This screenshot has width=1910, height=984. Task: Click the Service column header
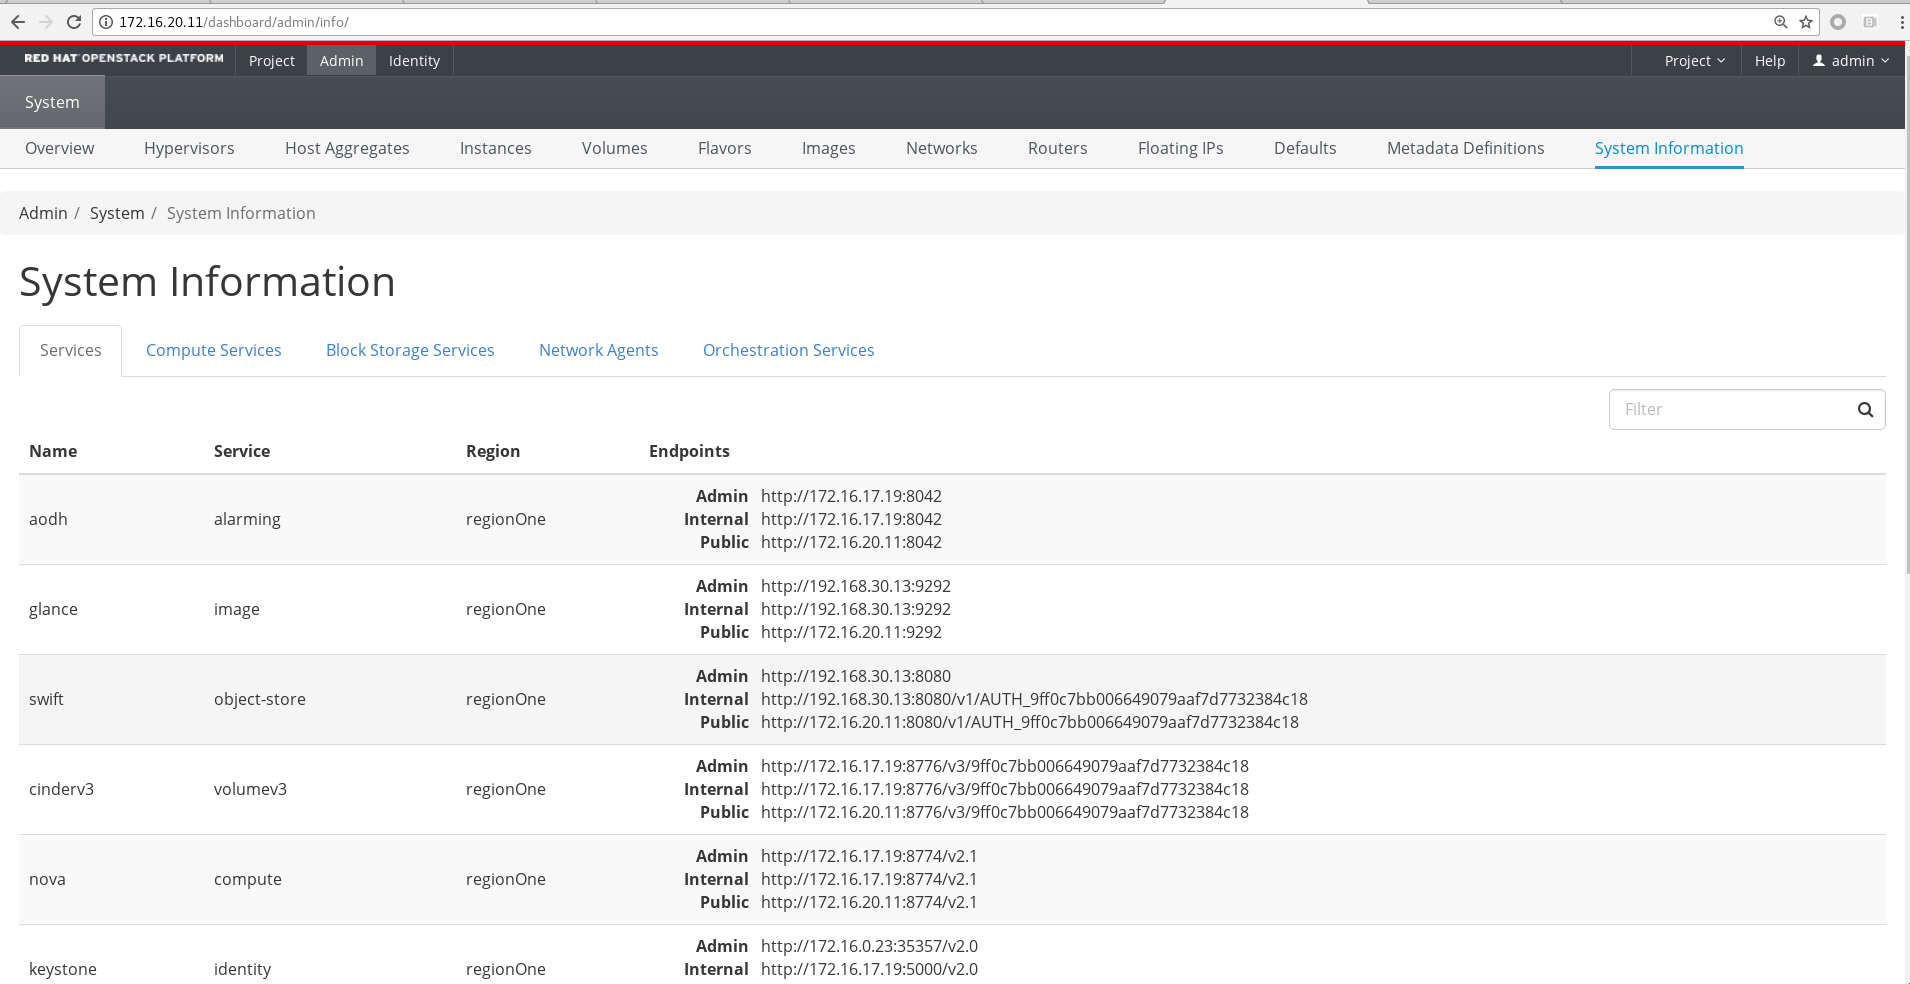point(242,451)
